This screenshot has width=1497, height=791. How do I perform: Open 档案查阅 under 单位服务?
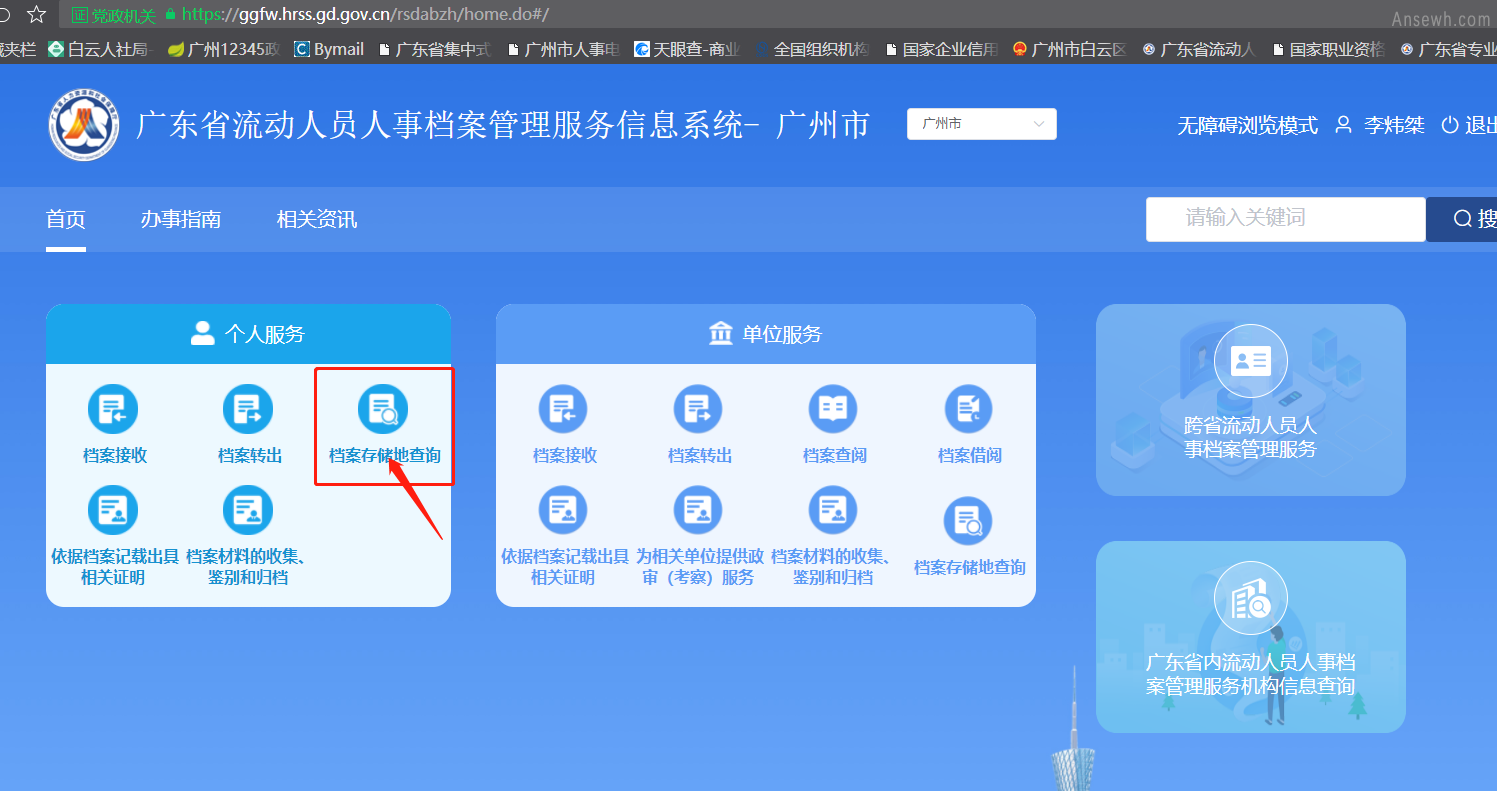pos(834,425)
